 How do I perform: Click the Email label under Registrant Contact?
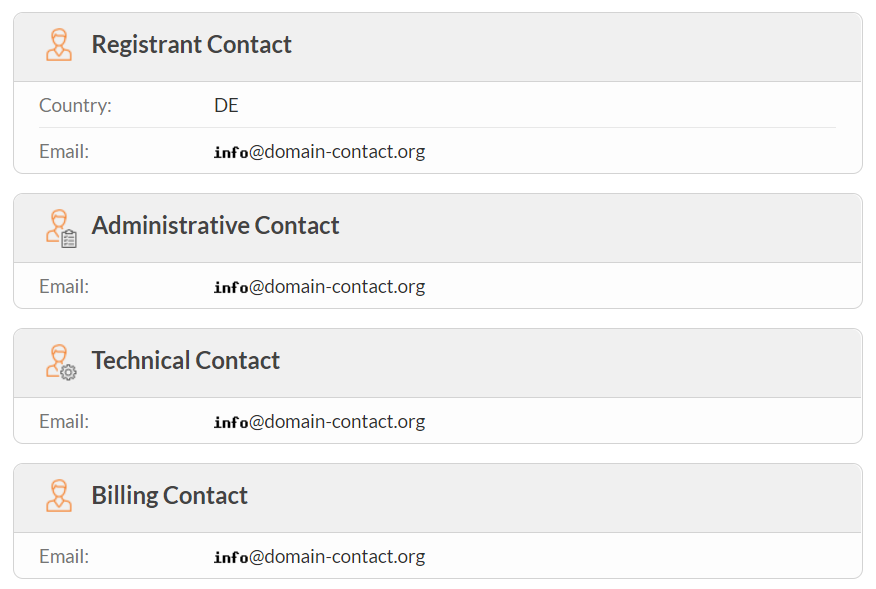[64, 152]
